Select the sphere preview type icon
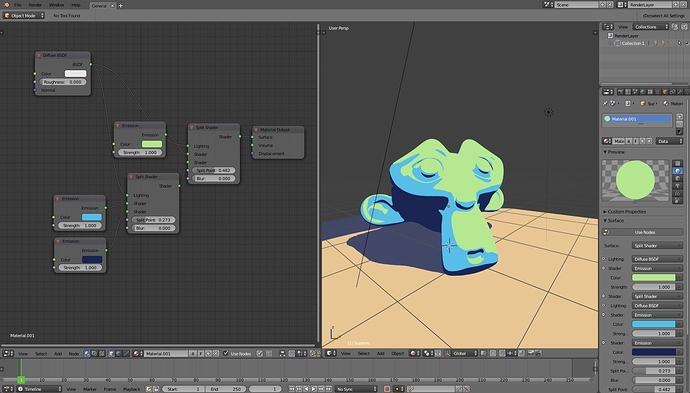 (678, 171)
